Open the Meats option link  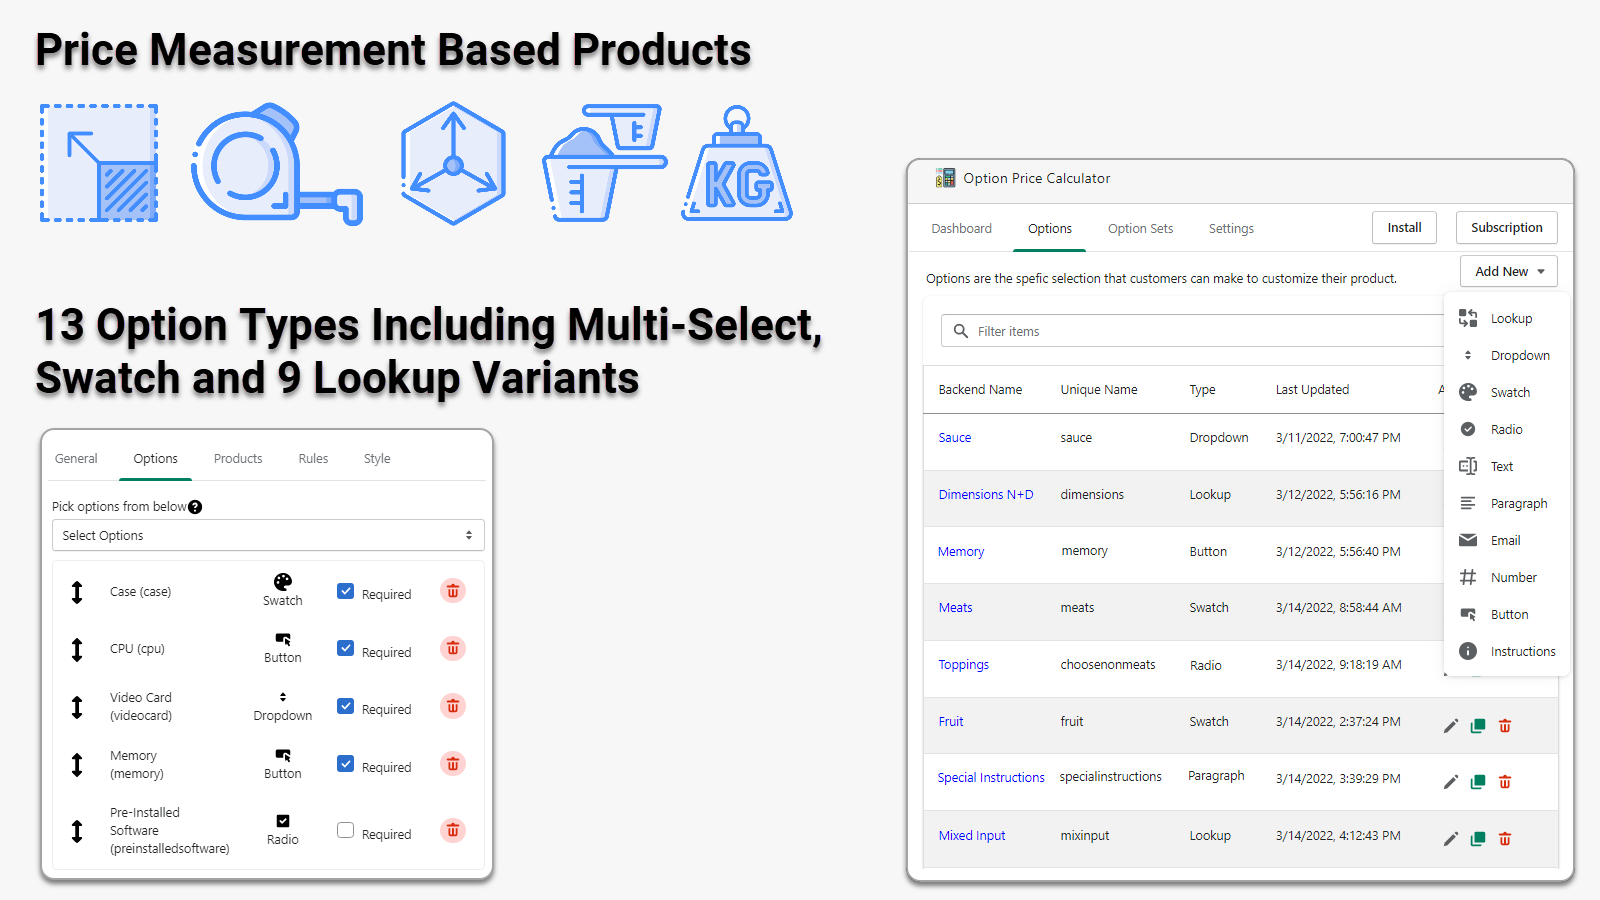click(955, 608)
